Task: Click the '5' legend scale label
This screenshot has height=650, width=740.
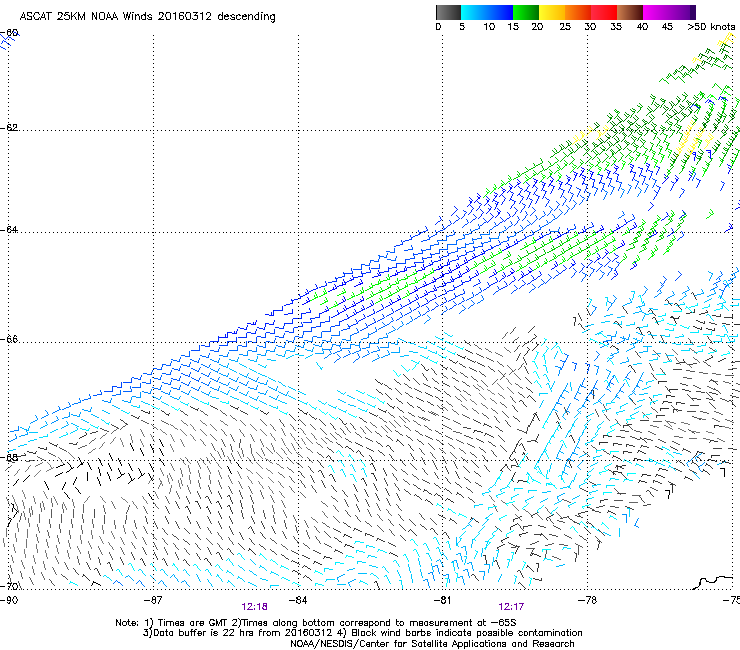Action: tap(462, 27)
